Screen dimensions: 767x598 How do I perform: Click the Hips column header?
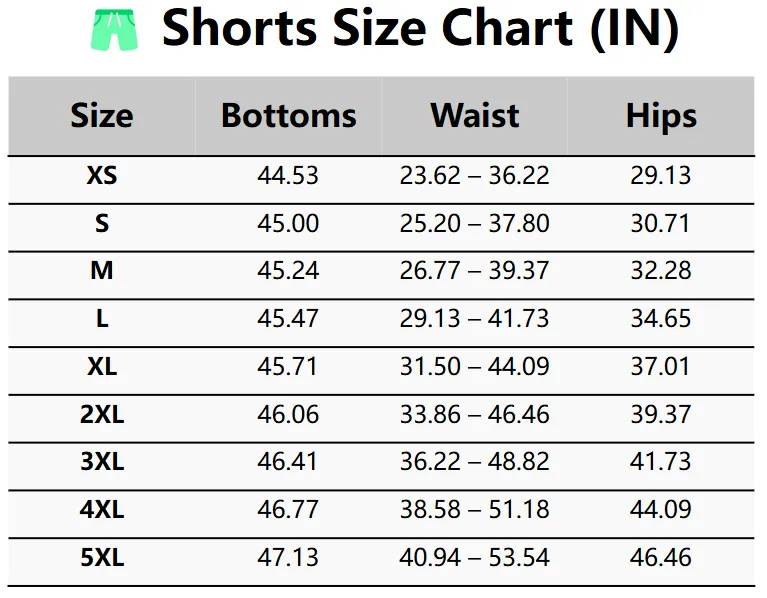(661, 116)
